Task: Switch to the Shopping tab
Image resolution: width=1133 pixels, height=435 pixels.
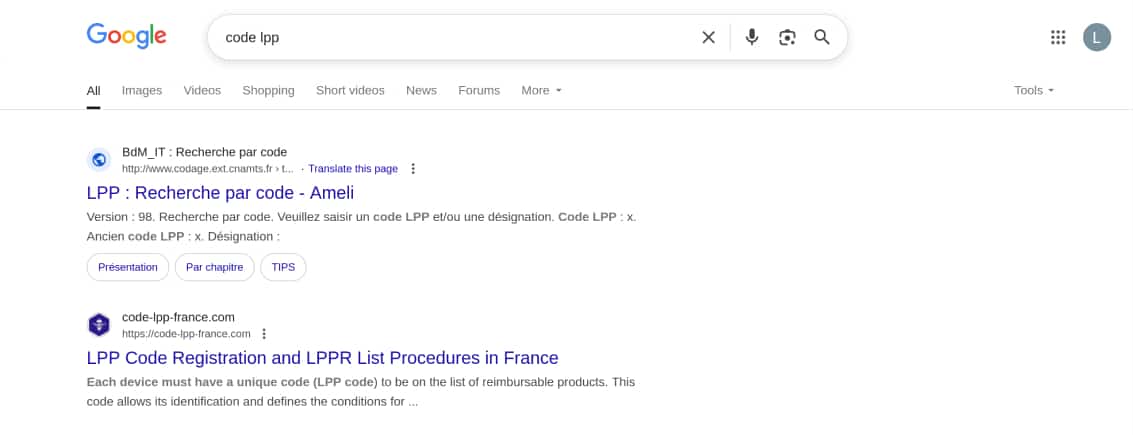Action: [268, 90]
